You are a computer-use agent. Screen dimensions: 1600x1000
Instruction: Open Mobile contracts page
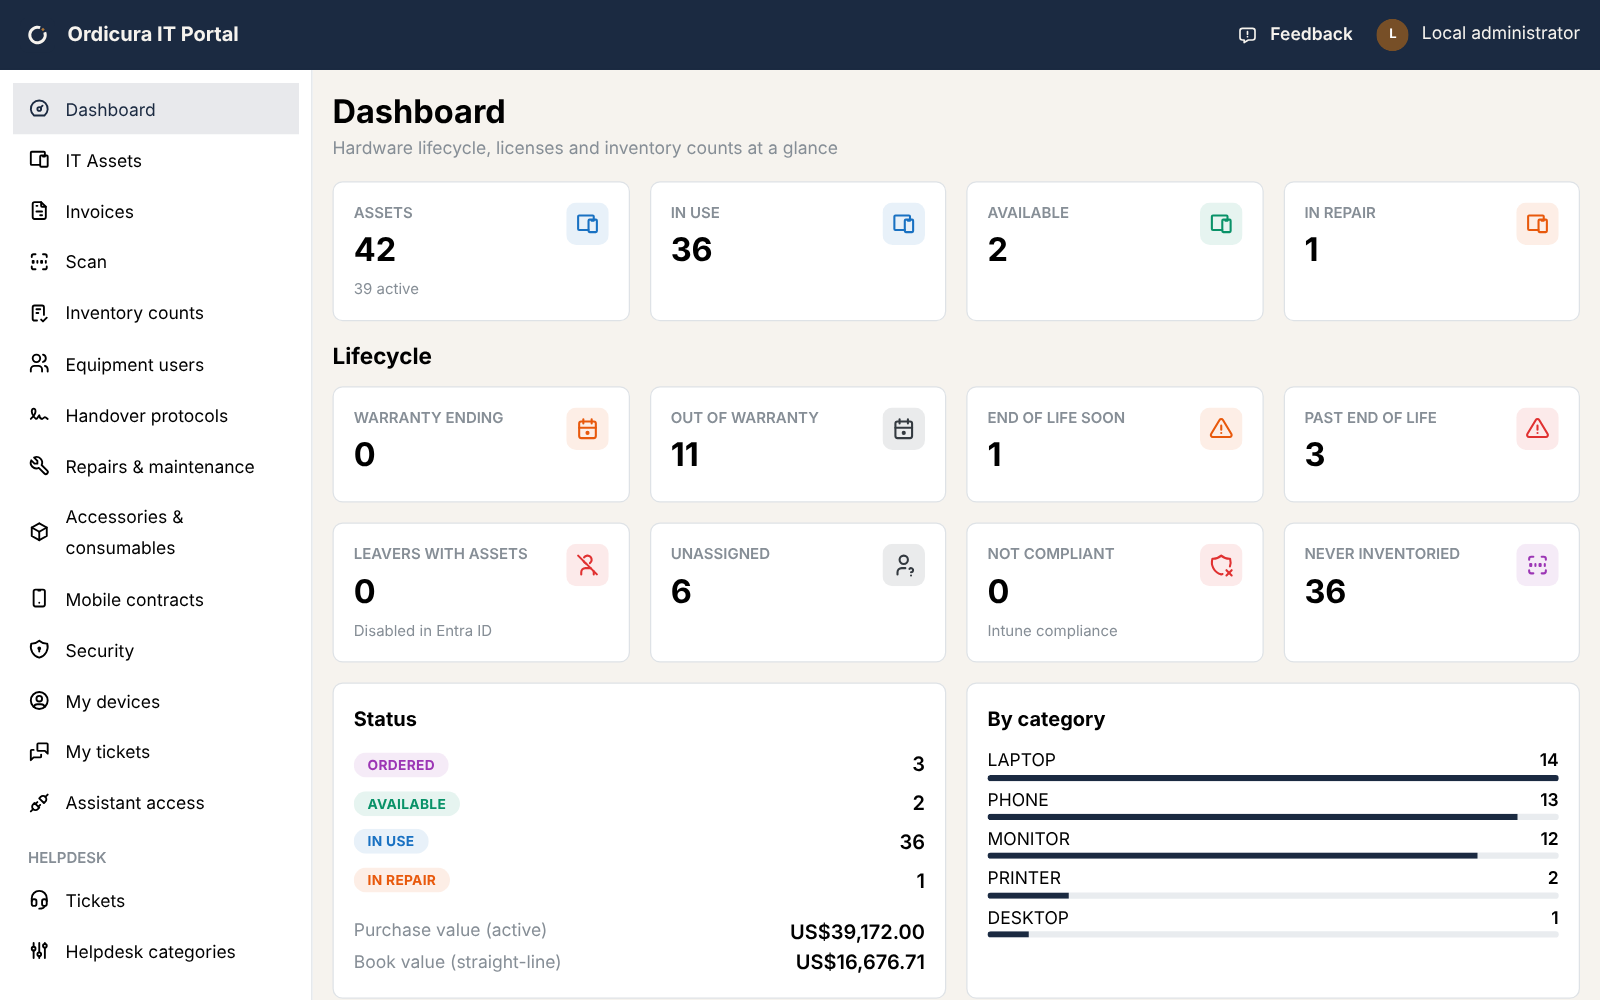point(156,599)
